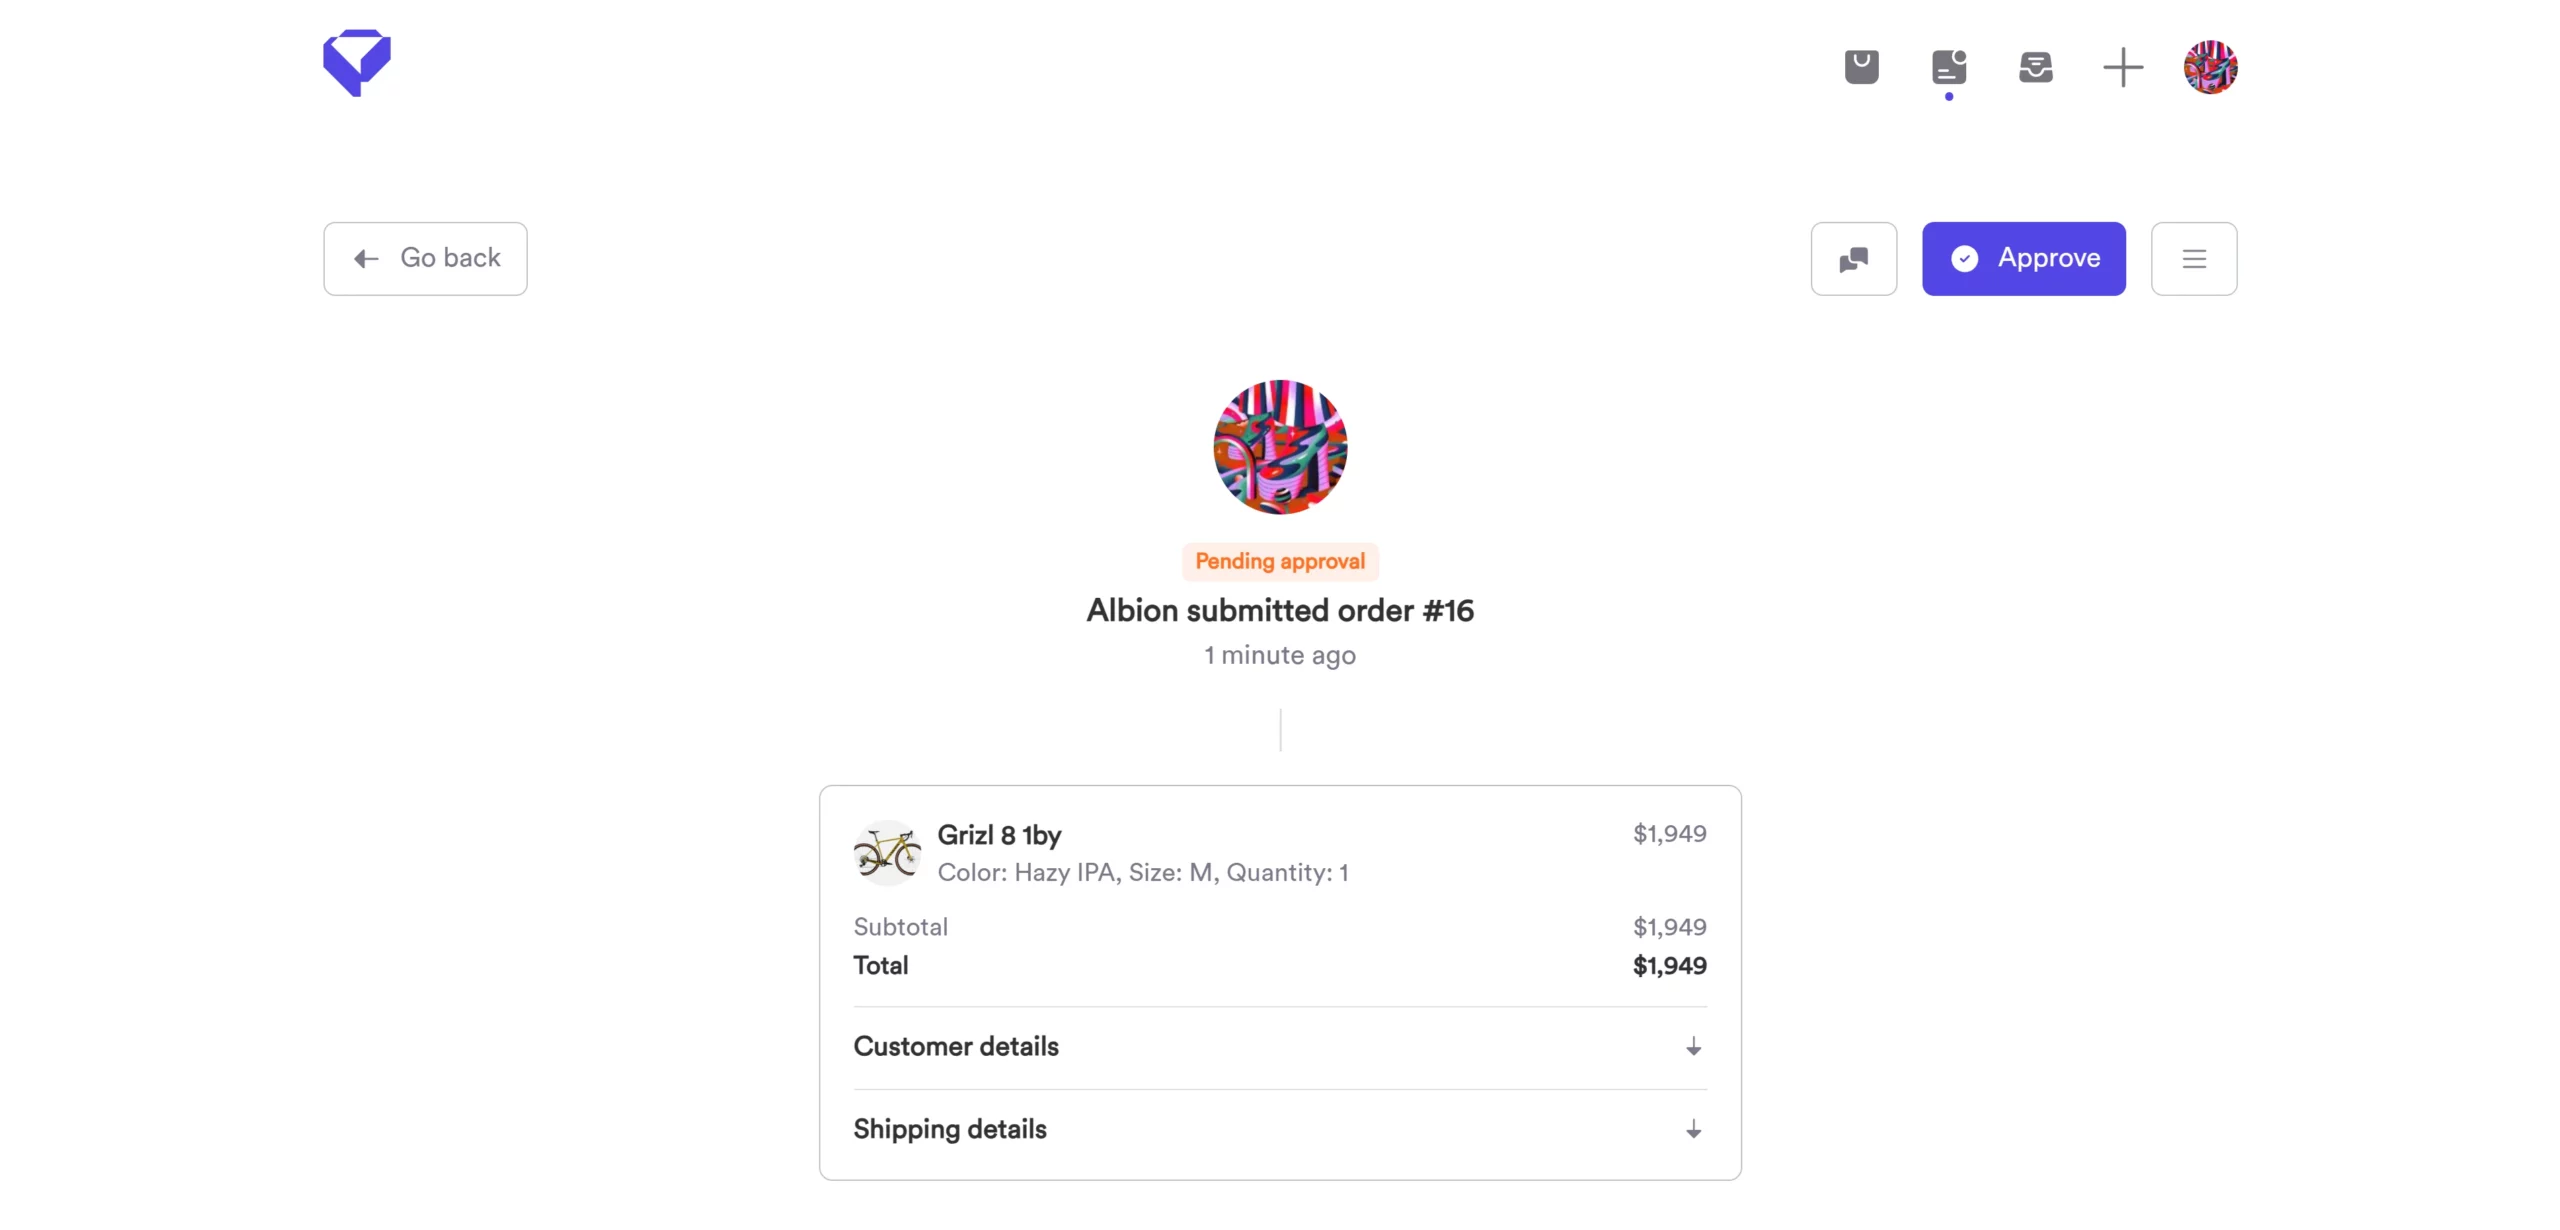Open the hamburger menu next to Approve

2193,259
